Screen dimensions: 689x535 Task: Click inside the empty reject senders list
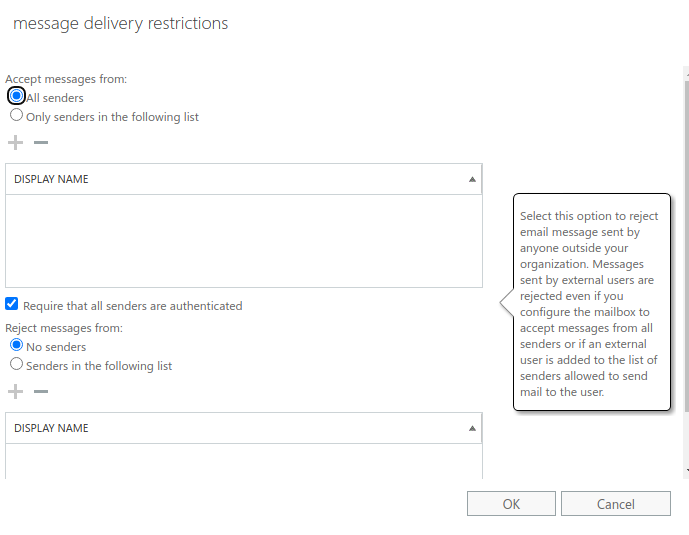coord(243,461)
